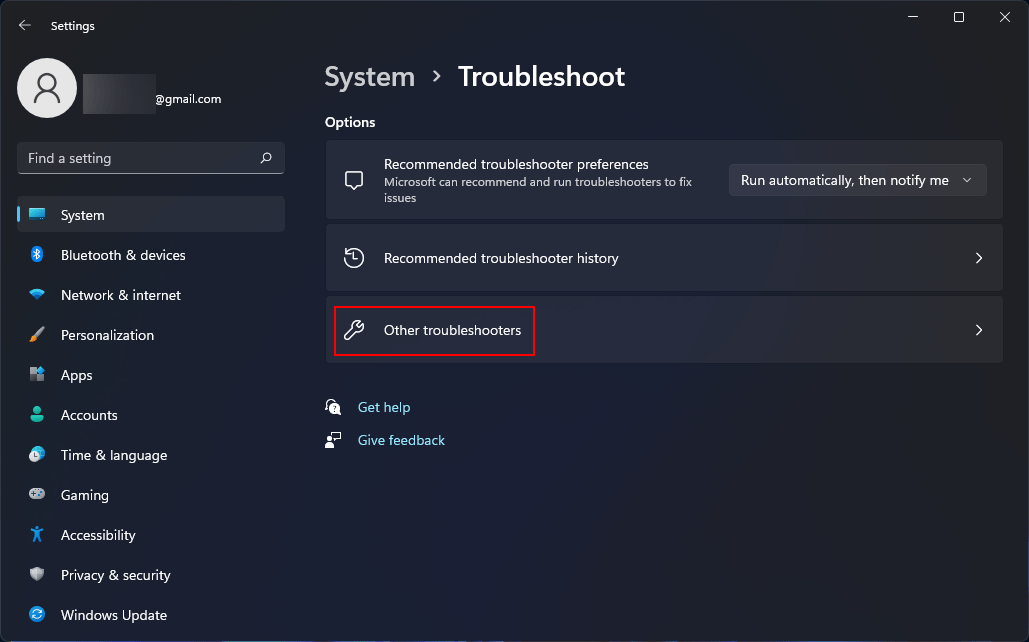Click the Gaming controller icon
The image size is (1029, 642).
(x=37, y=495)
